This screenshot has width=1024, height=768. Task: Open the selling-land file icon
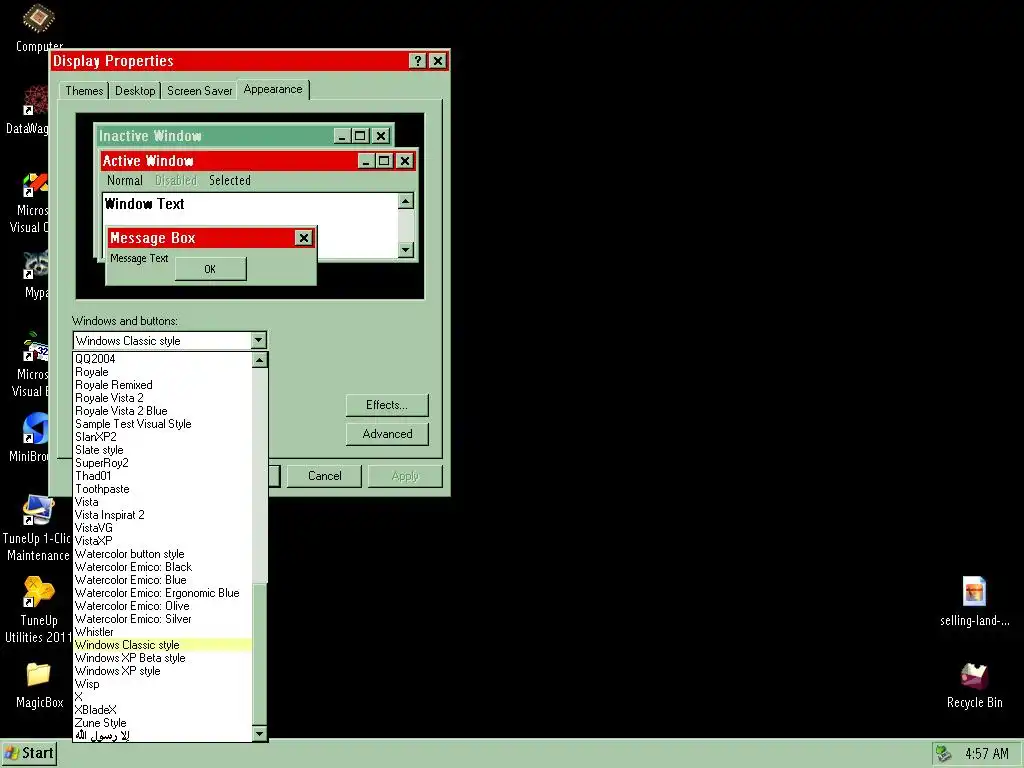974,592
